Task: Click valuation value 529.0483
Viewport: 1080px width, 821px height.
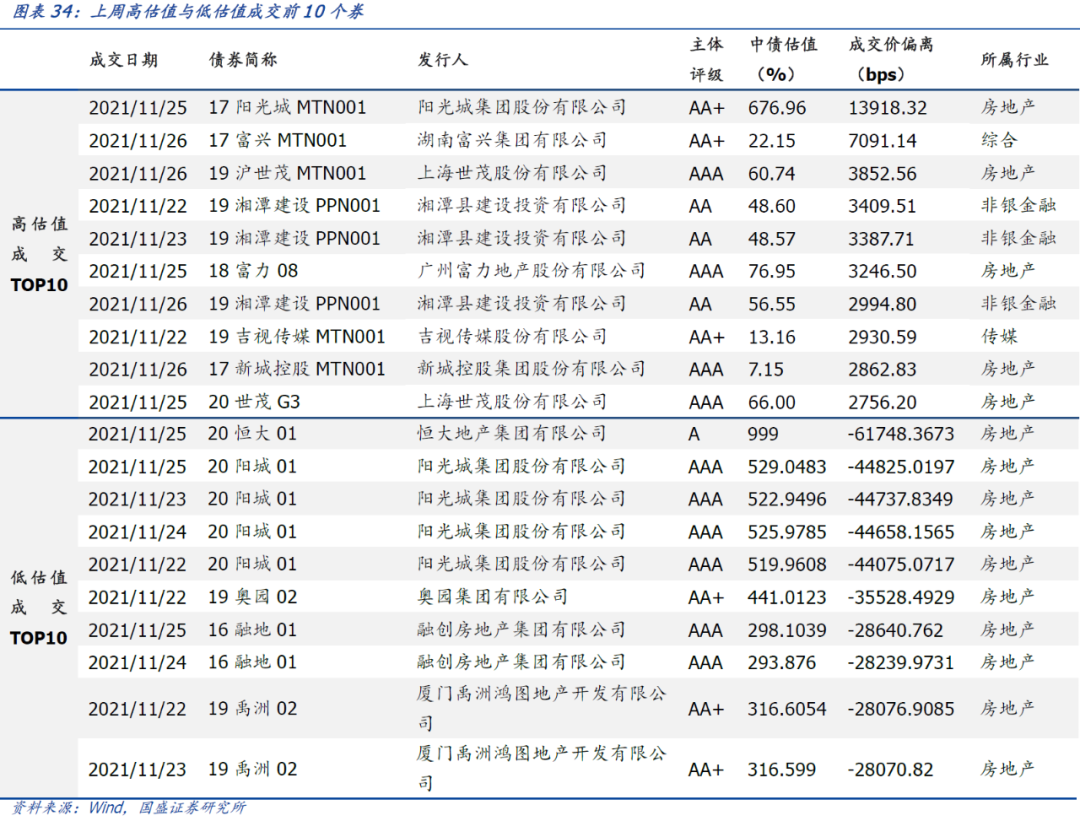Action: pos(787,467)
